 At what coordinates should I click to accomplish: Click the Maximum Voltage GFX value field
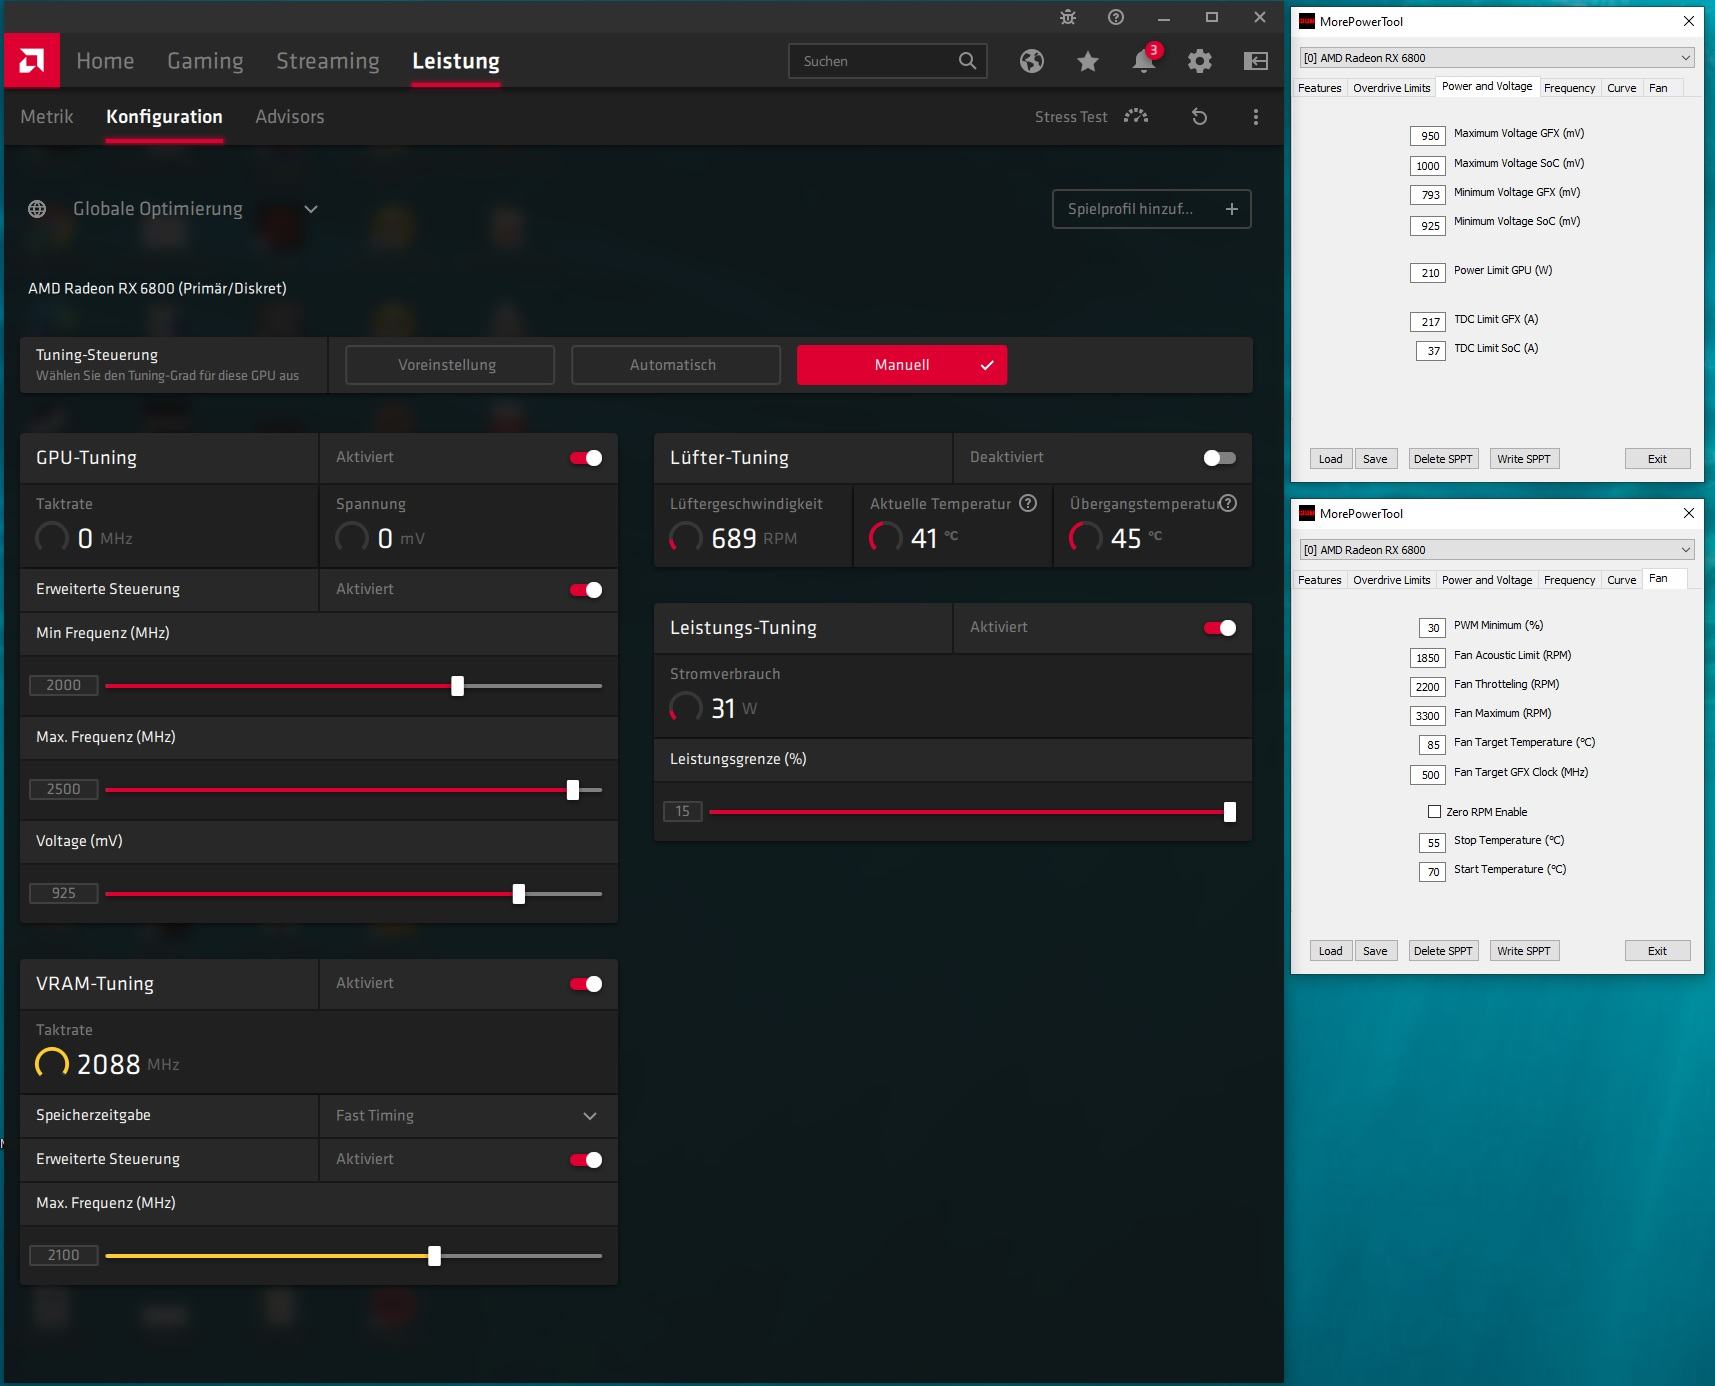tap(1428, 136)
